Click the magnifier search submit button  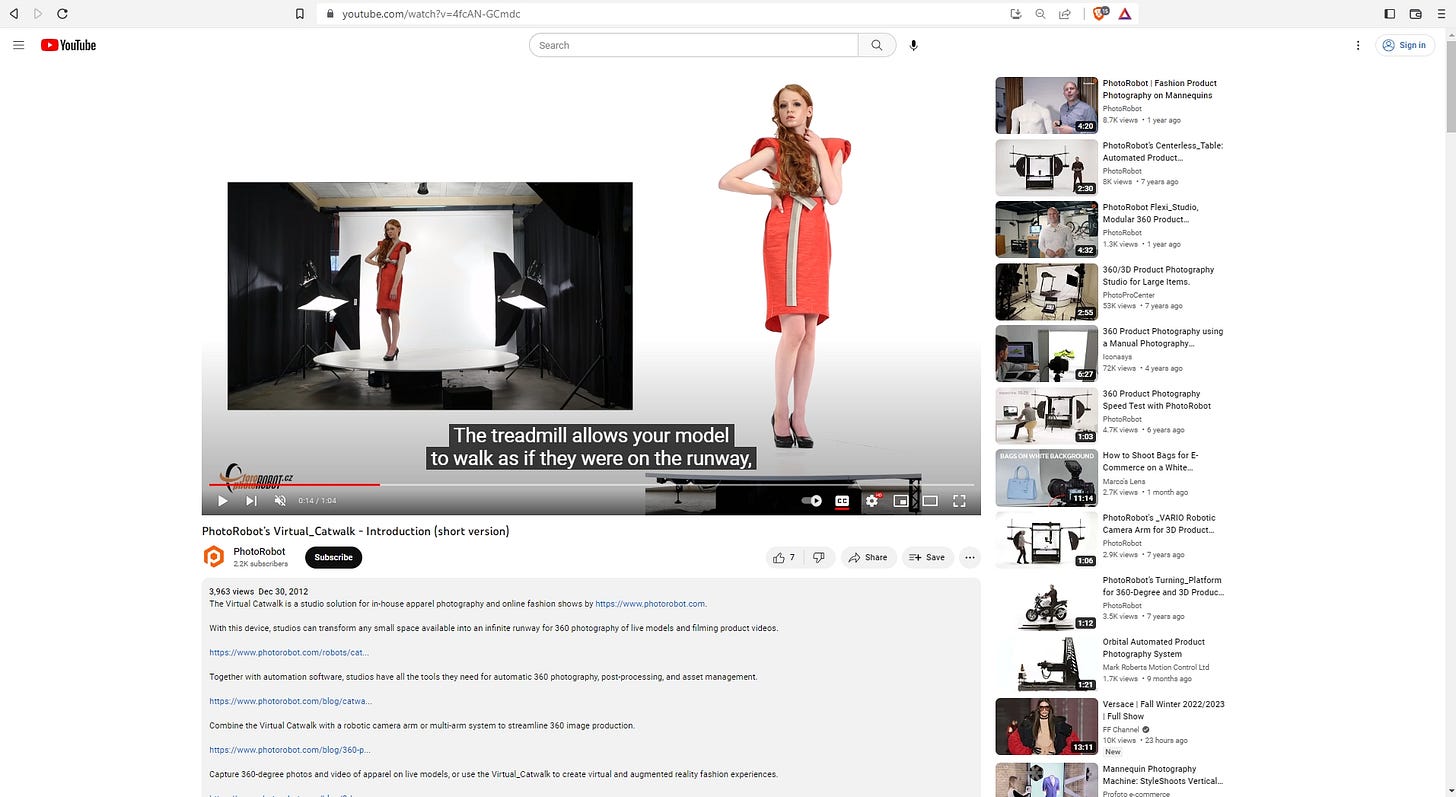click(877, 45)
